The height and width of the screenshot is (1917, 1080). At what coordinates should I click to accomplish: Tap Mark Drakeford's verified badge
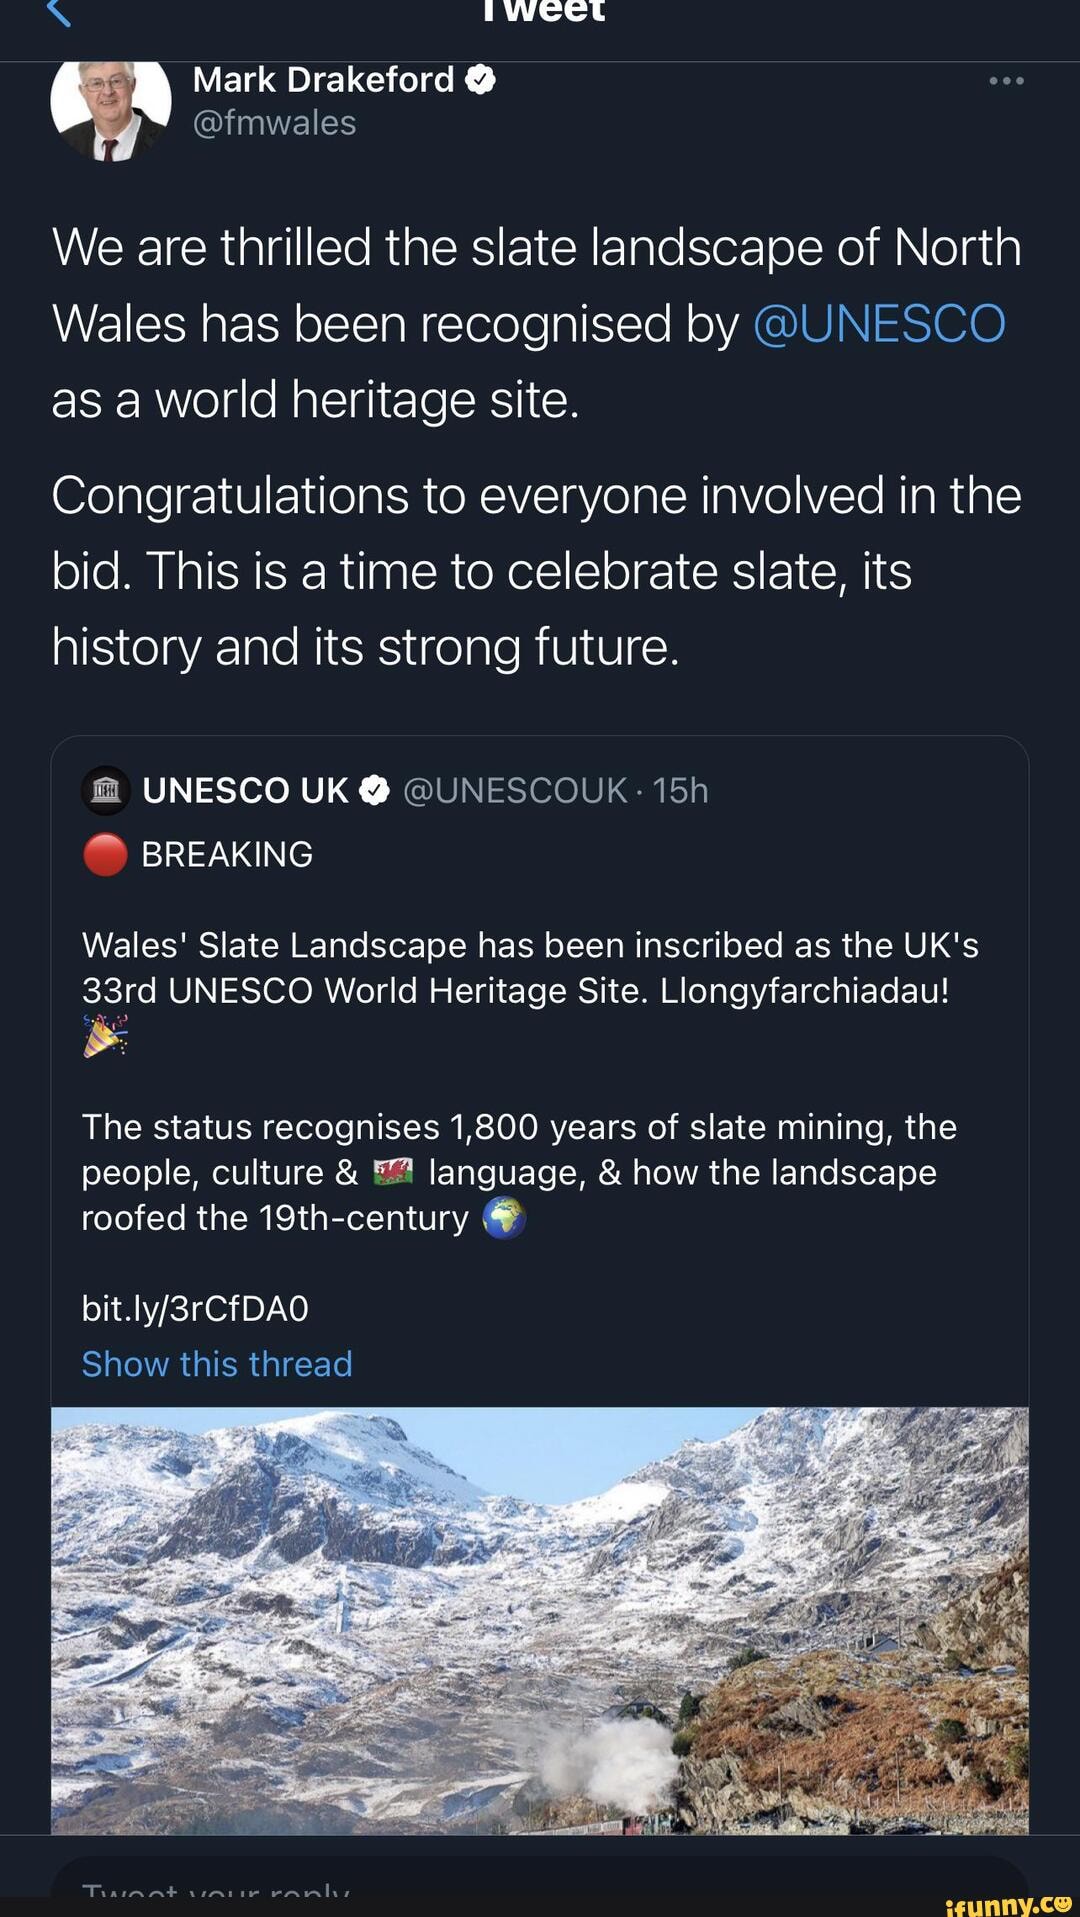(481, 80)
